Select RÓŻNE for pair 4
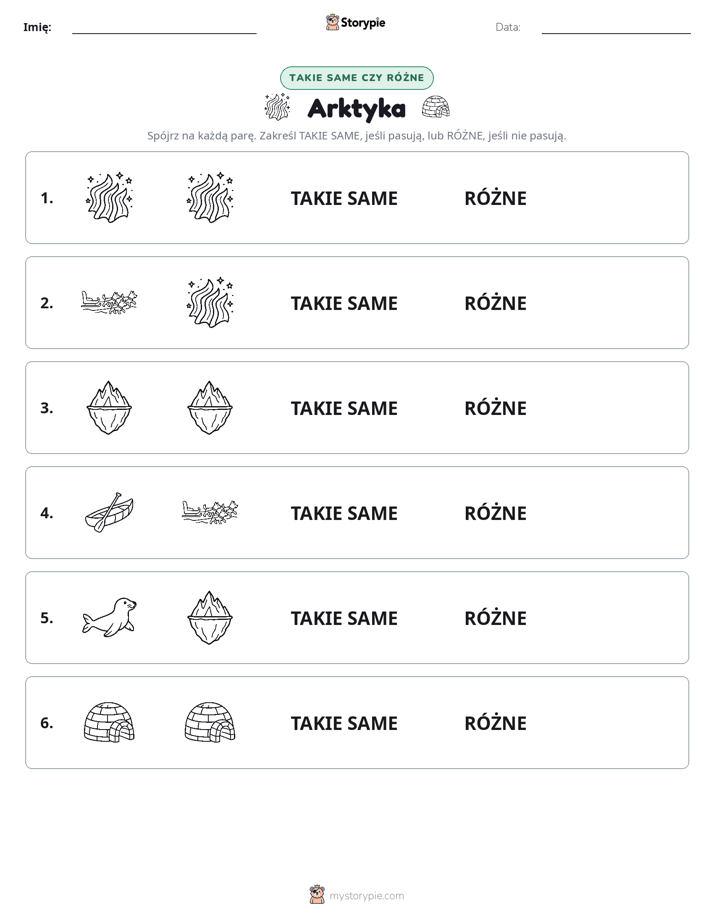 pos(495,513)
